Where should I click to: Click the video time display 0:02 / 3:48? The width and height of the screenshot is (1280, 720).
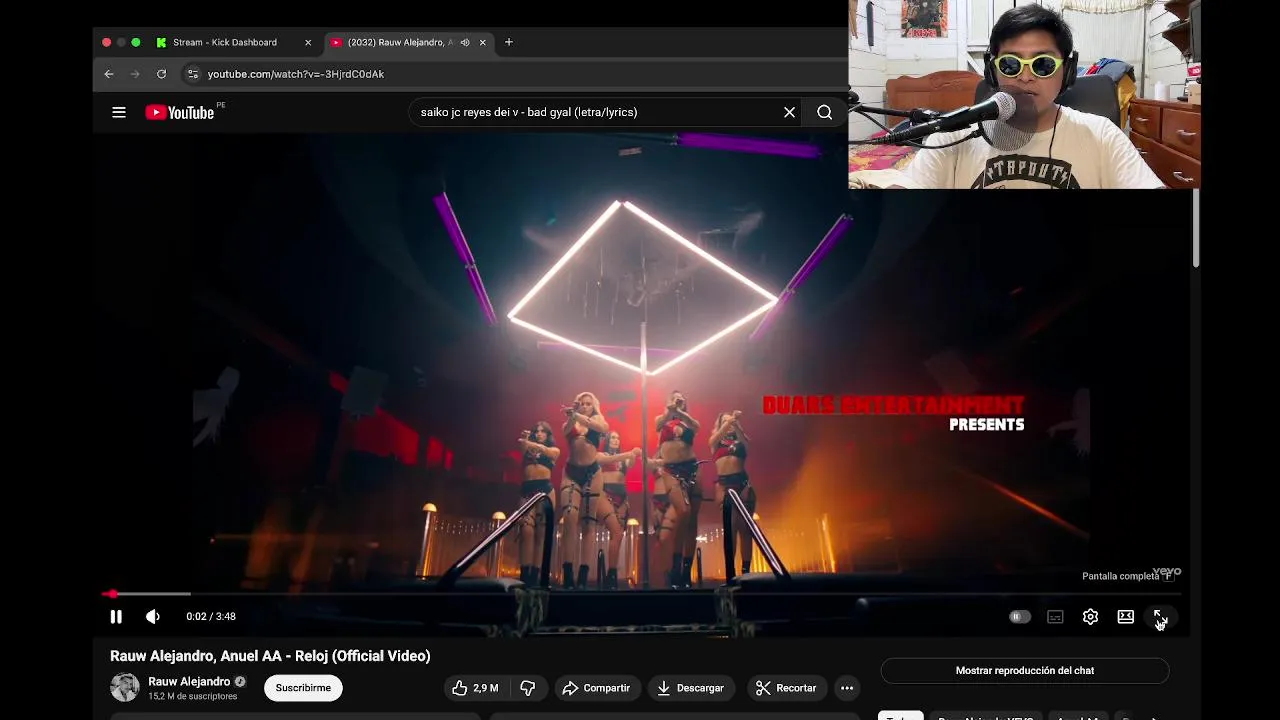pos(211,617)
